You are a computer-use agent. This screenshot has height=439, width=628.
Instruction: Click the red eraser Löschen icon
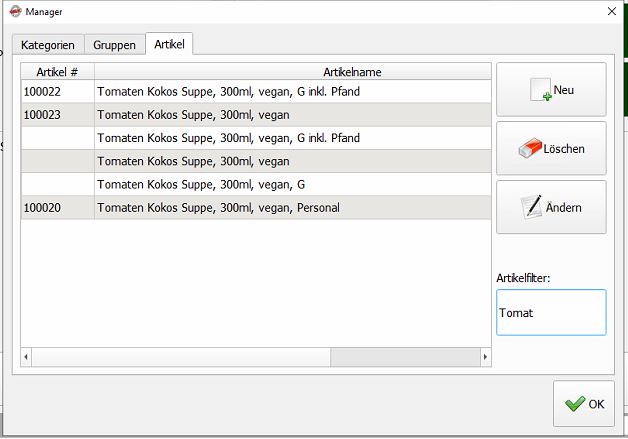530,148
